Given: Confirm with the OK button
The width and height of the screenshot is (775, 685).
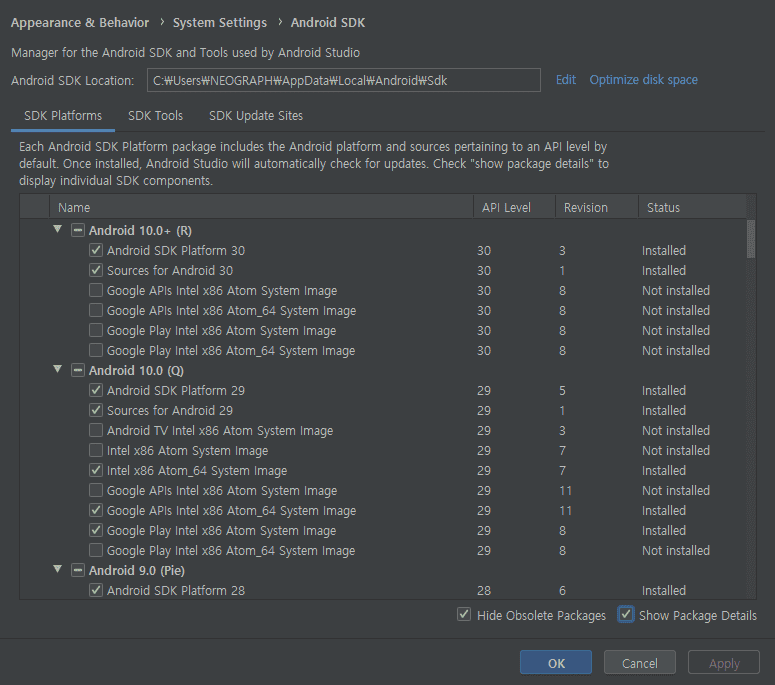Looking at the screenshot, I should (556, 663).
